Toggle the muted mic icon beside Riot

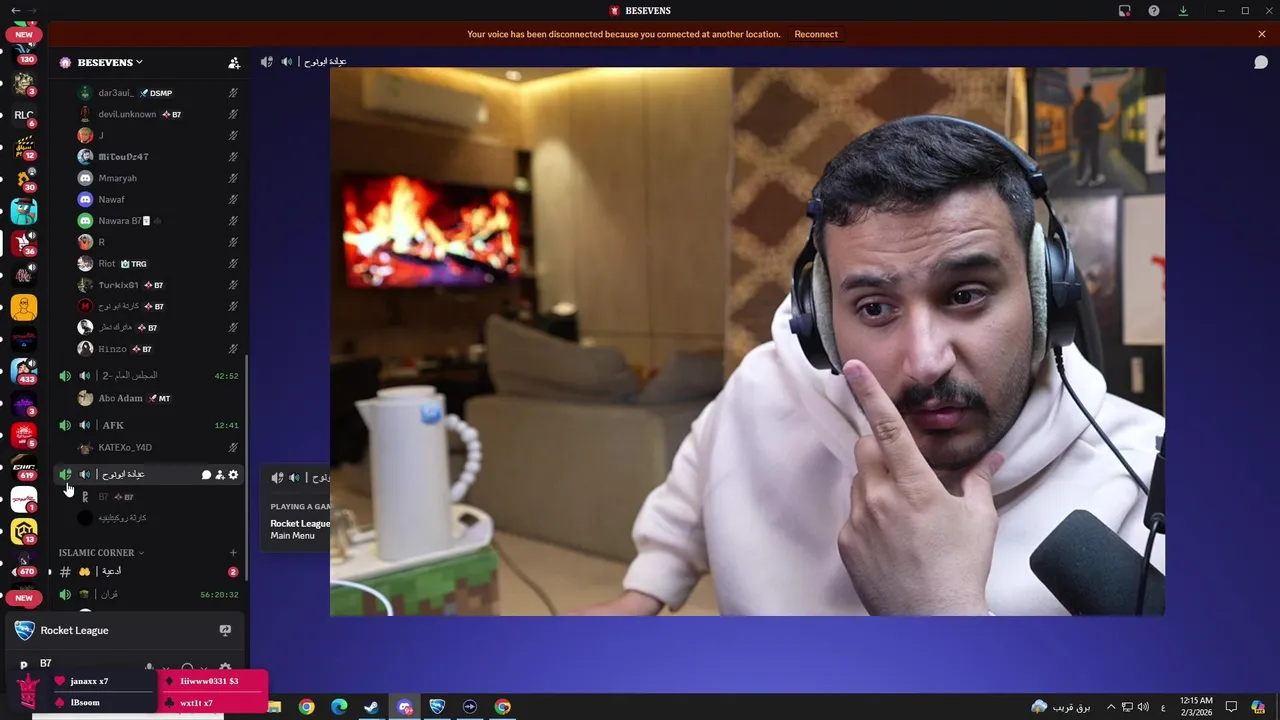pos(233,263)
